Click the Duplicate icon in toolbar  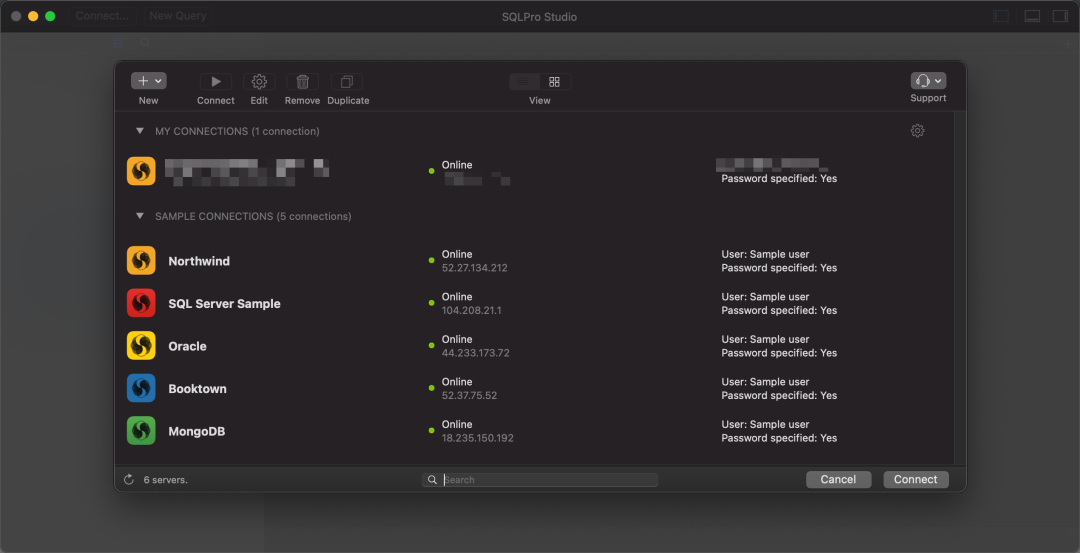[x=347, y=82]
